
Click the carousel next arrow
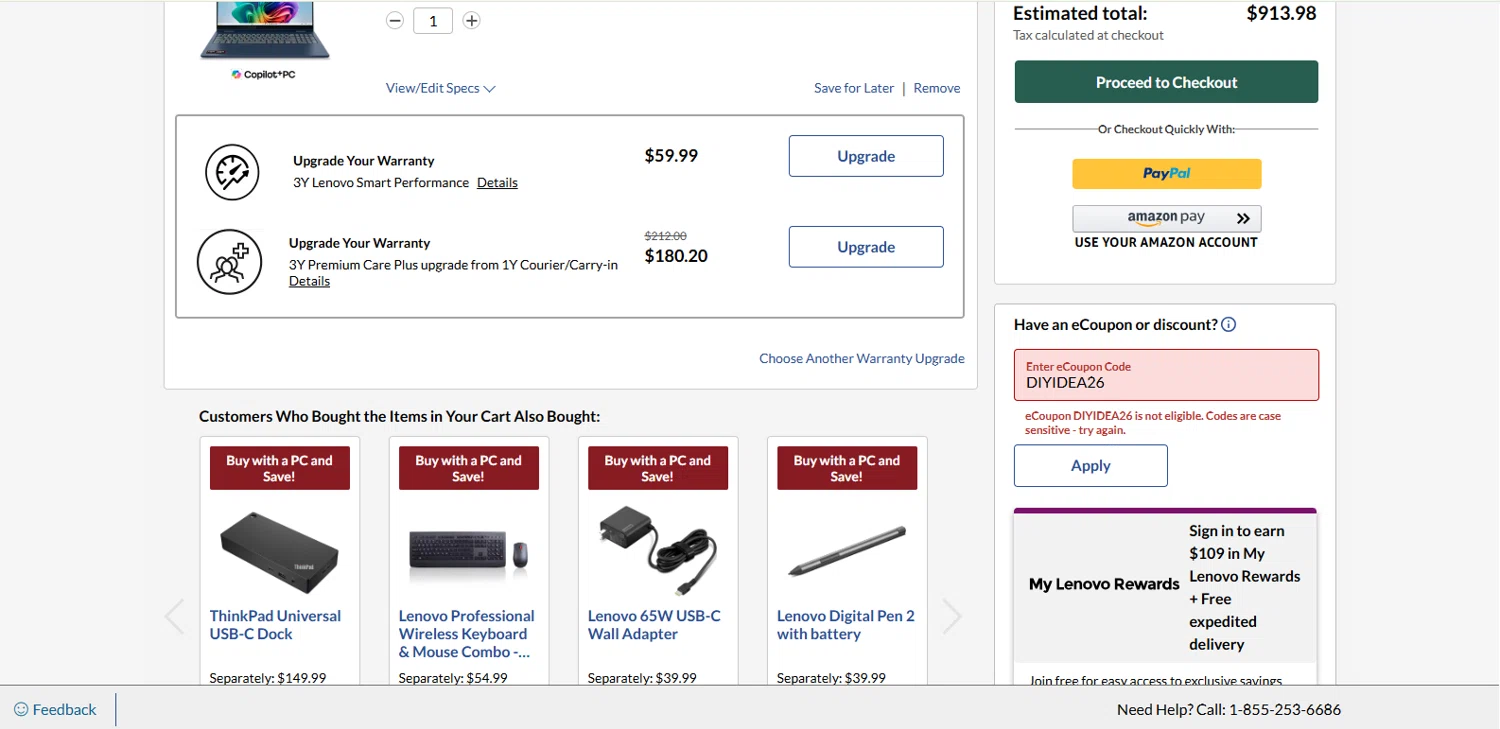(951, 616)
